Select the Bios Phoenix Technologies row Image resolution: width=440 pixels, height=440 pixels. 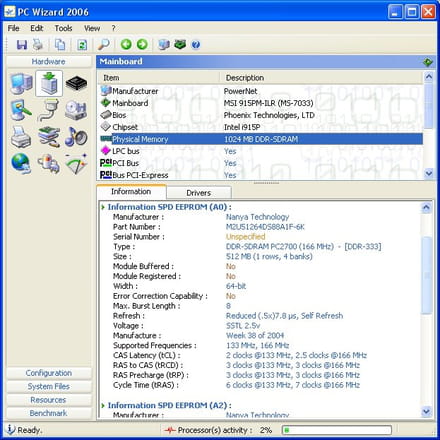click(261, 115)
